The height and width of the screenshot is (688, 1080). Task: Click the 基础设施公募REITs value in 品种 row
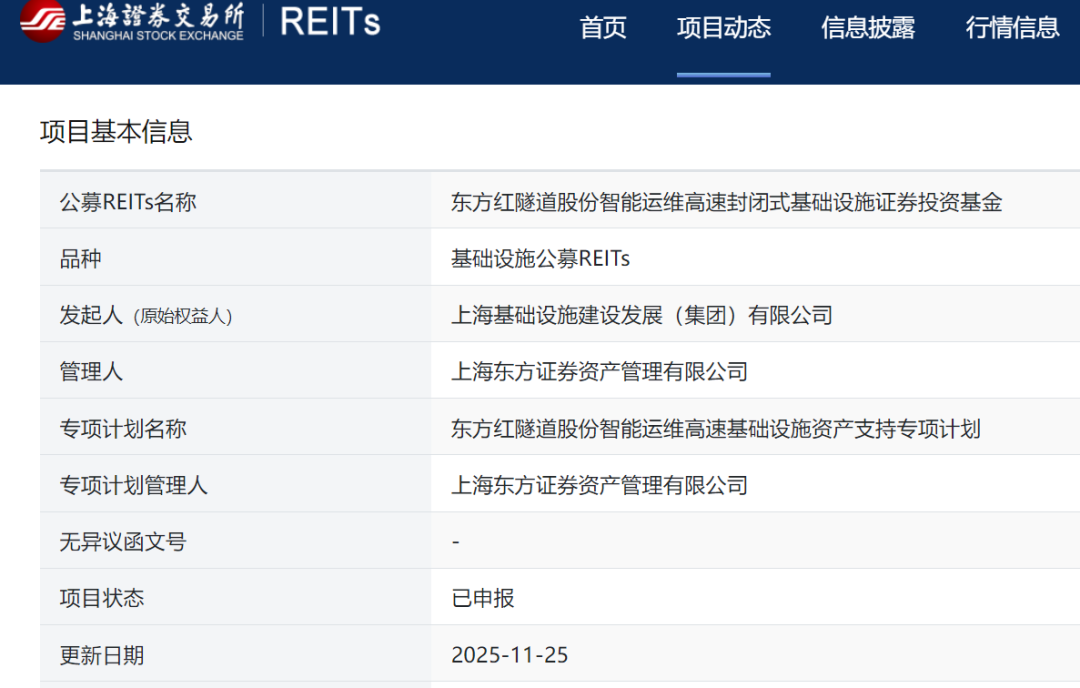coord(540,259)
